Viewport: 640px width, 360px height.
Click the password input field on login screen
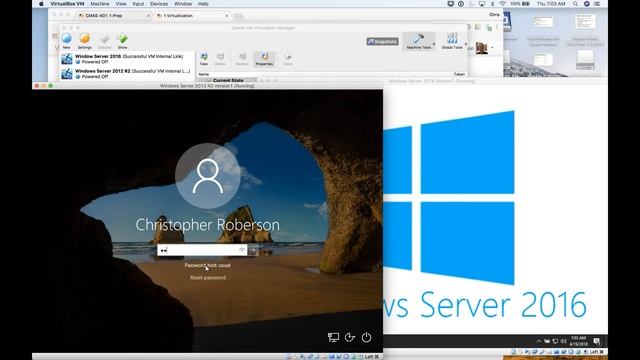202,250
